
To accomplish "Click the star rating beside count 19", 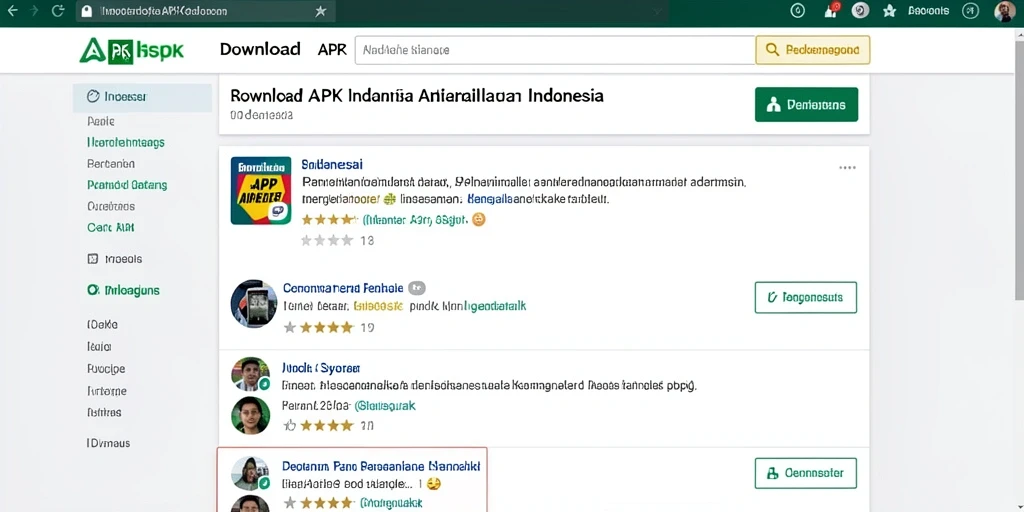I will (319, 327).
